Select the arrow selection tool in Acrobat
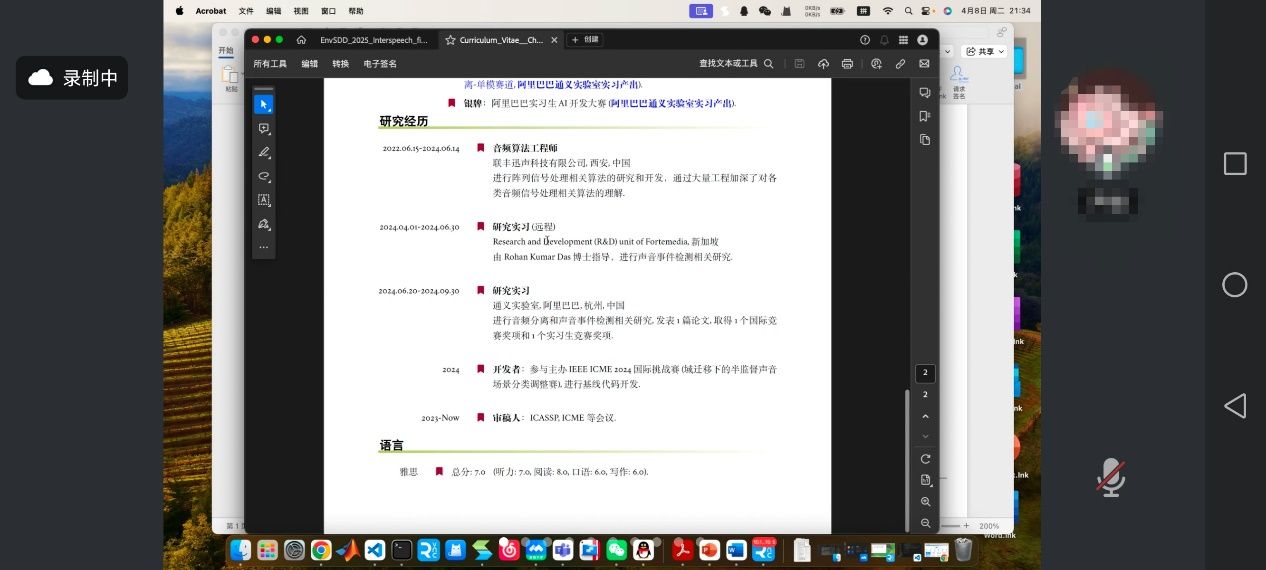 (x=264, y=105)
